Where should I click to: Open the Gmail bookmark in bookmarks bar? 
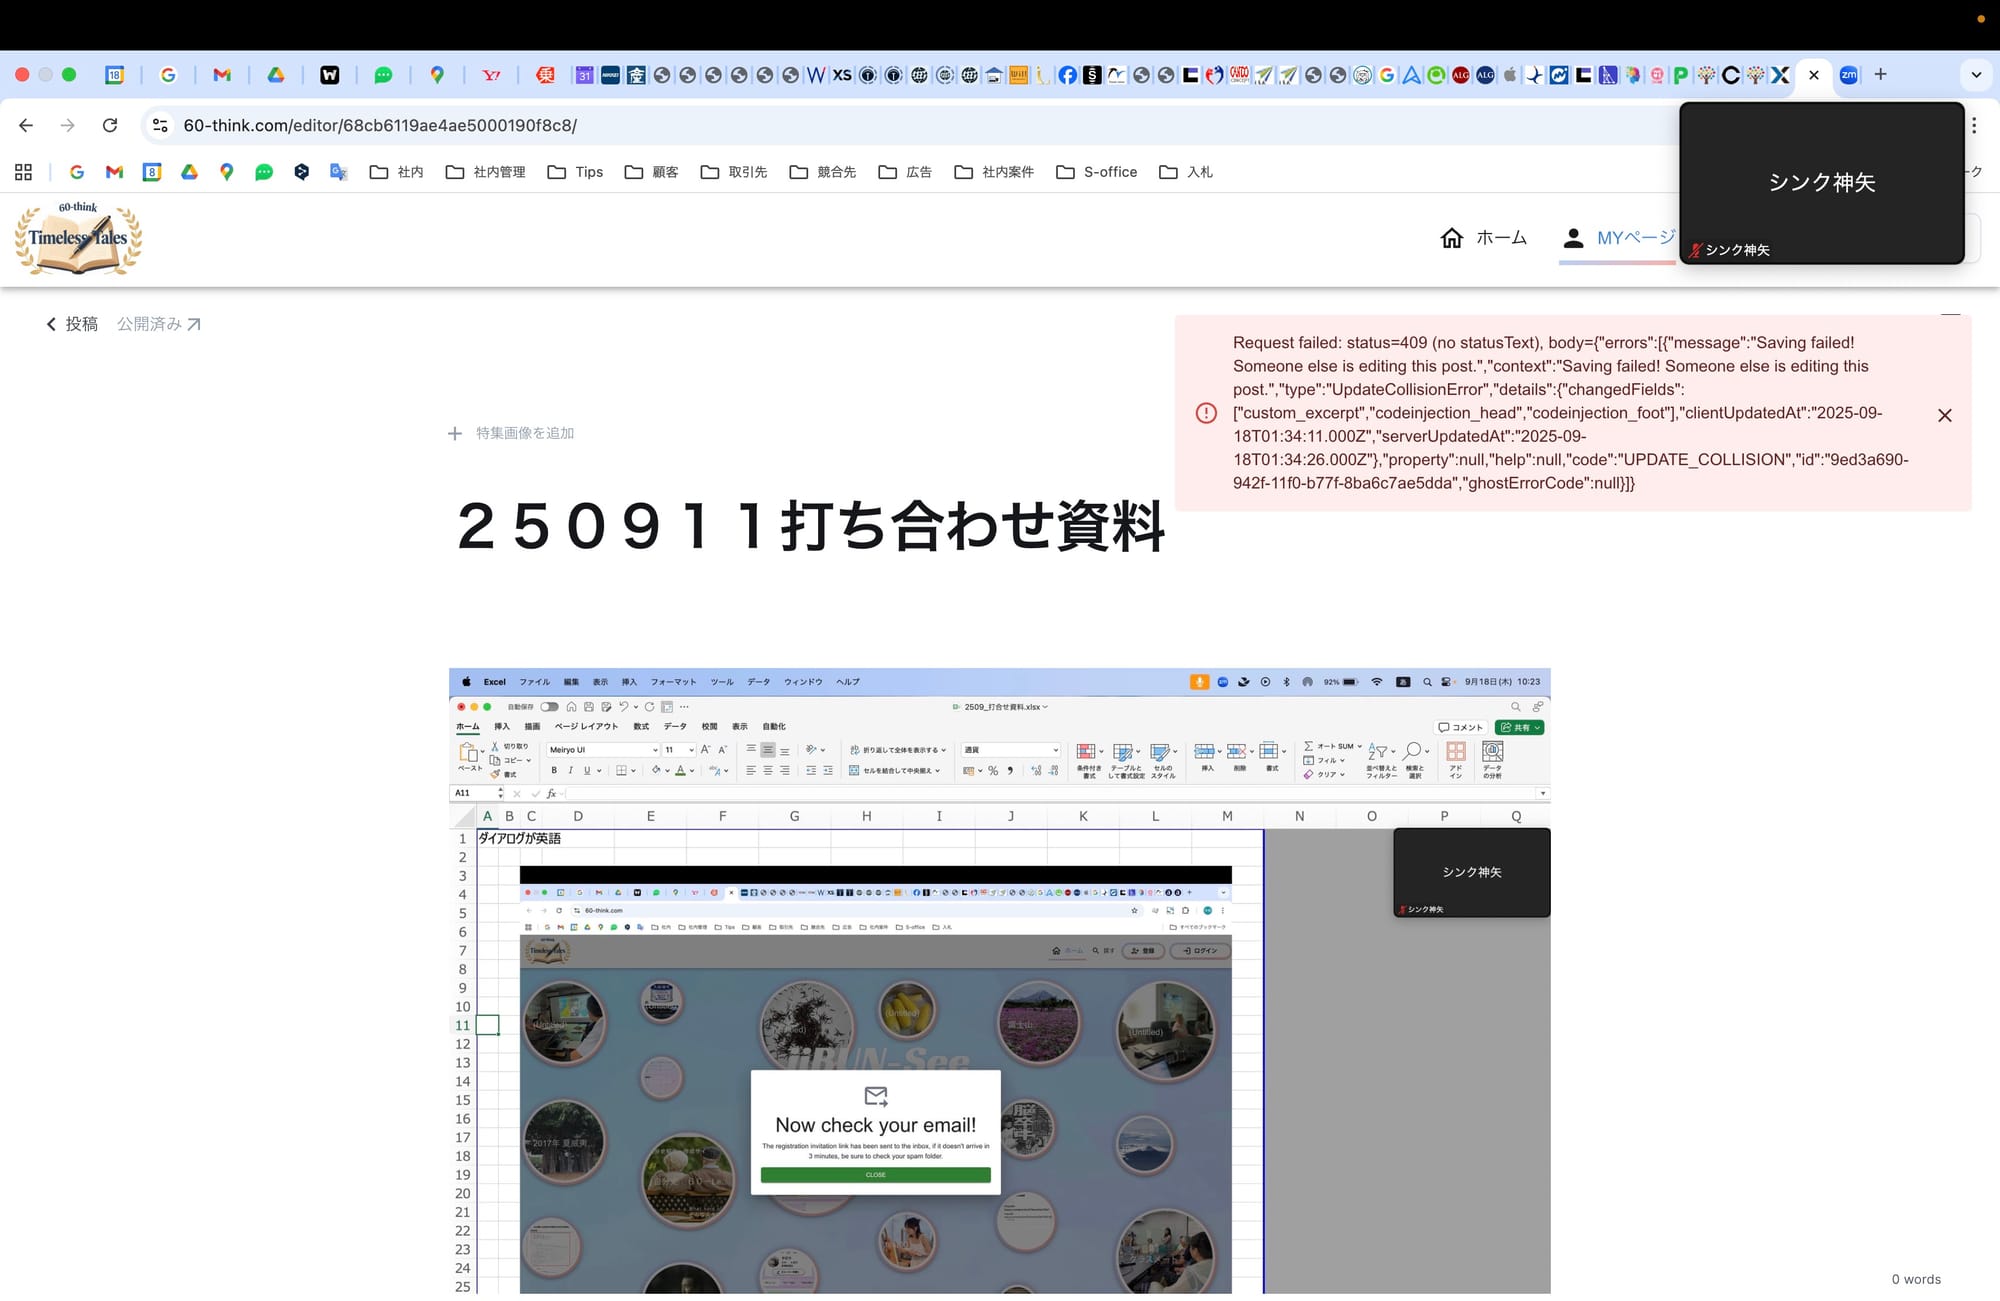114,172
